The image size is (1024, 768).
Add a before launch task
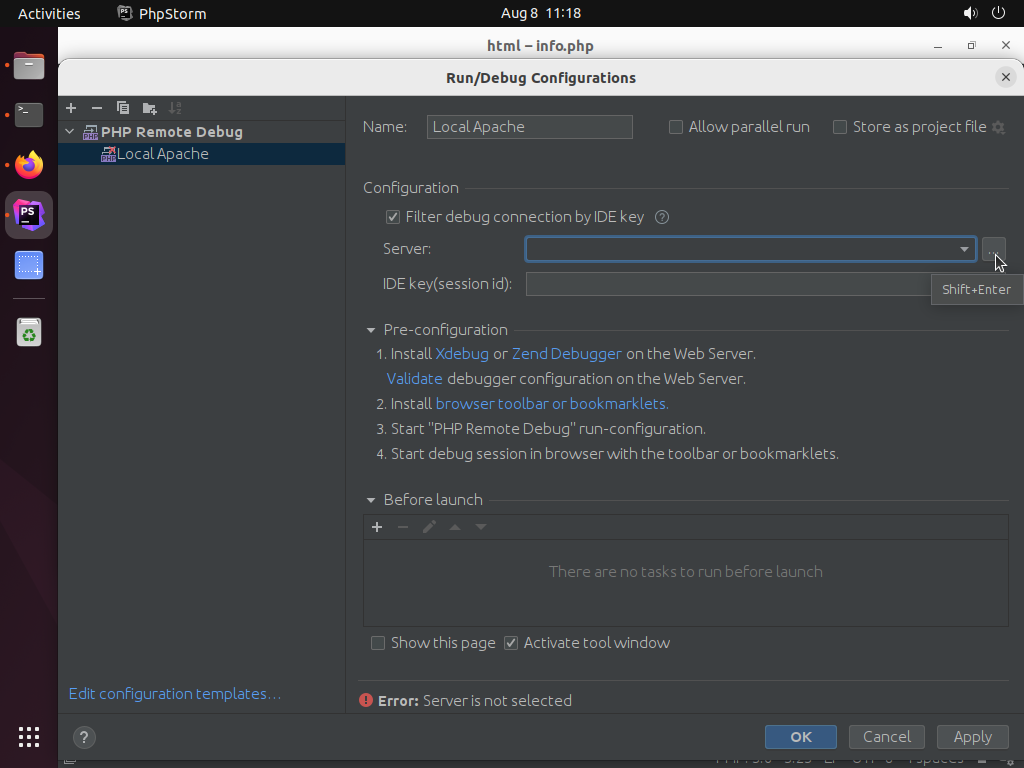(x=377, y=527)
